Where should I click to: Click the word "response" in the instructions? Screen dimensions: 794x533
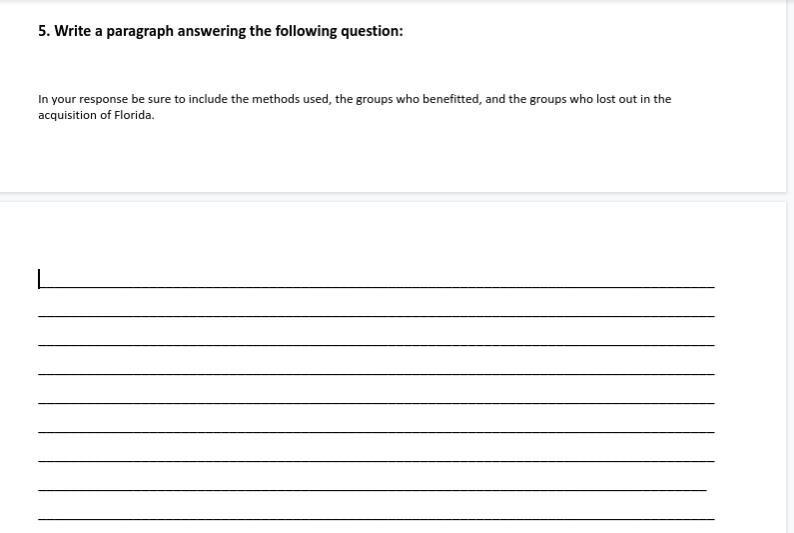tap(103, 100)
